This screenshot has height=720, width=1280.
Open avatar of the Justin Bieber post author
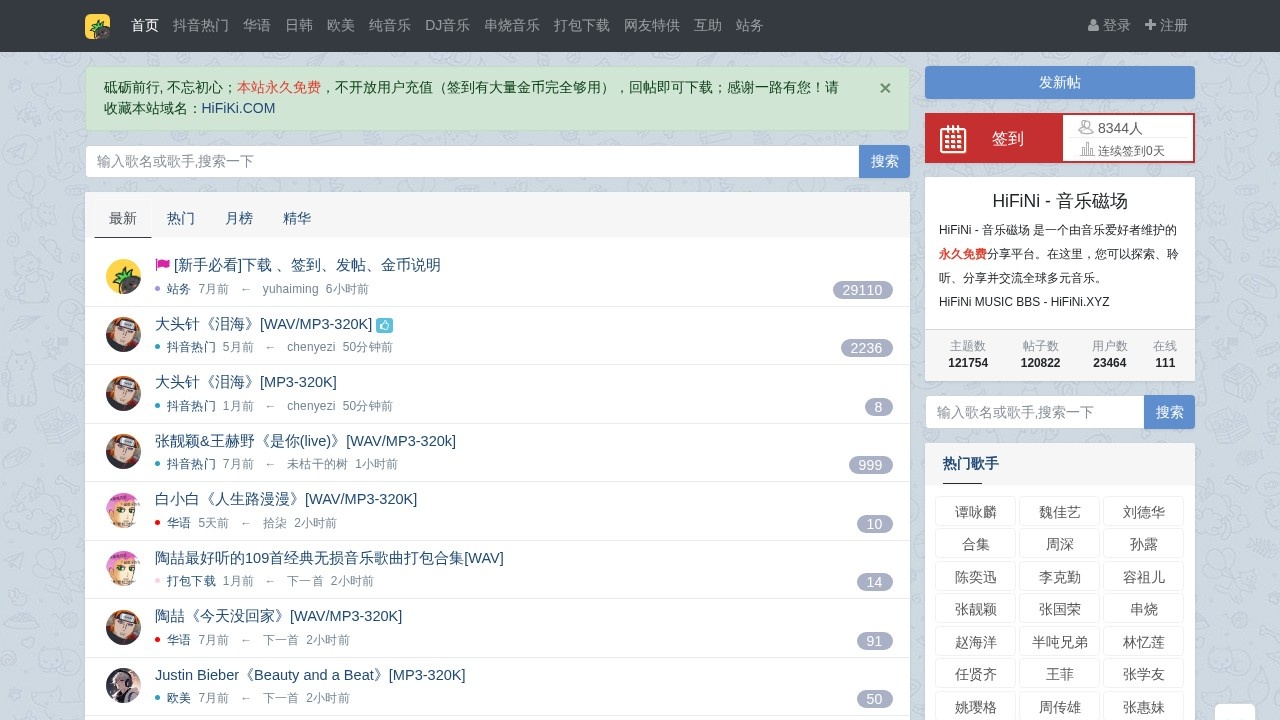(x=123, y=685)
